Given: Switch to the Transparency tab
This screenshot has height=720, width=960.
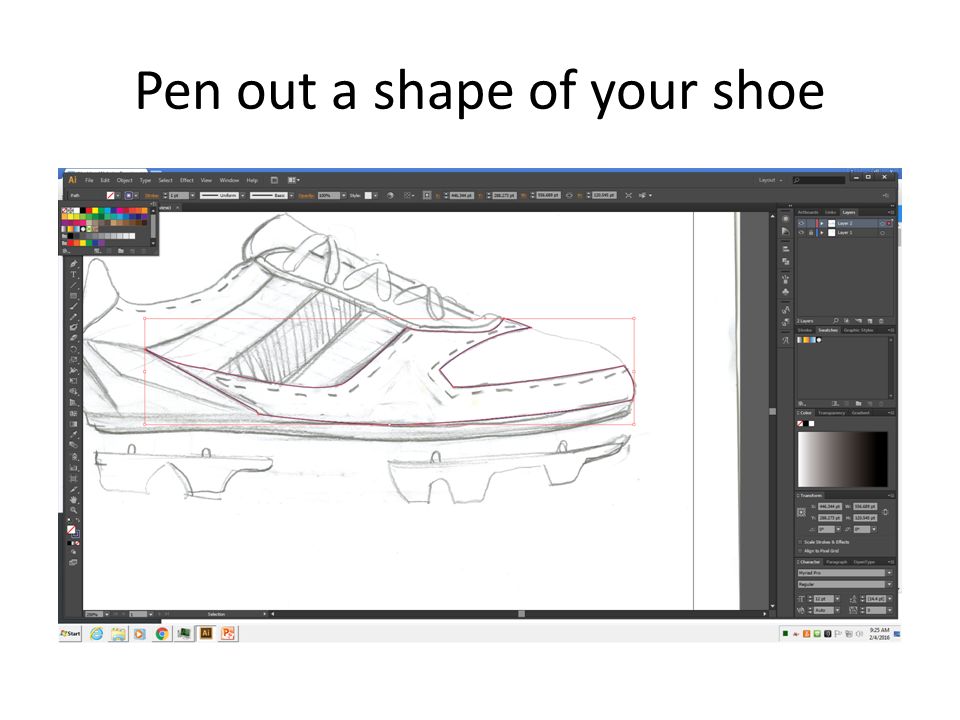Looking at the screenshot, I should click(831, 413).
